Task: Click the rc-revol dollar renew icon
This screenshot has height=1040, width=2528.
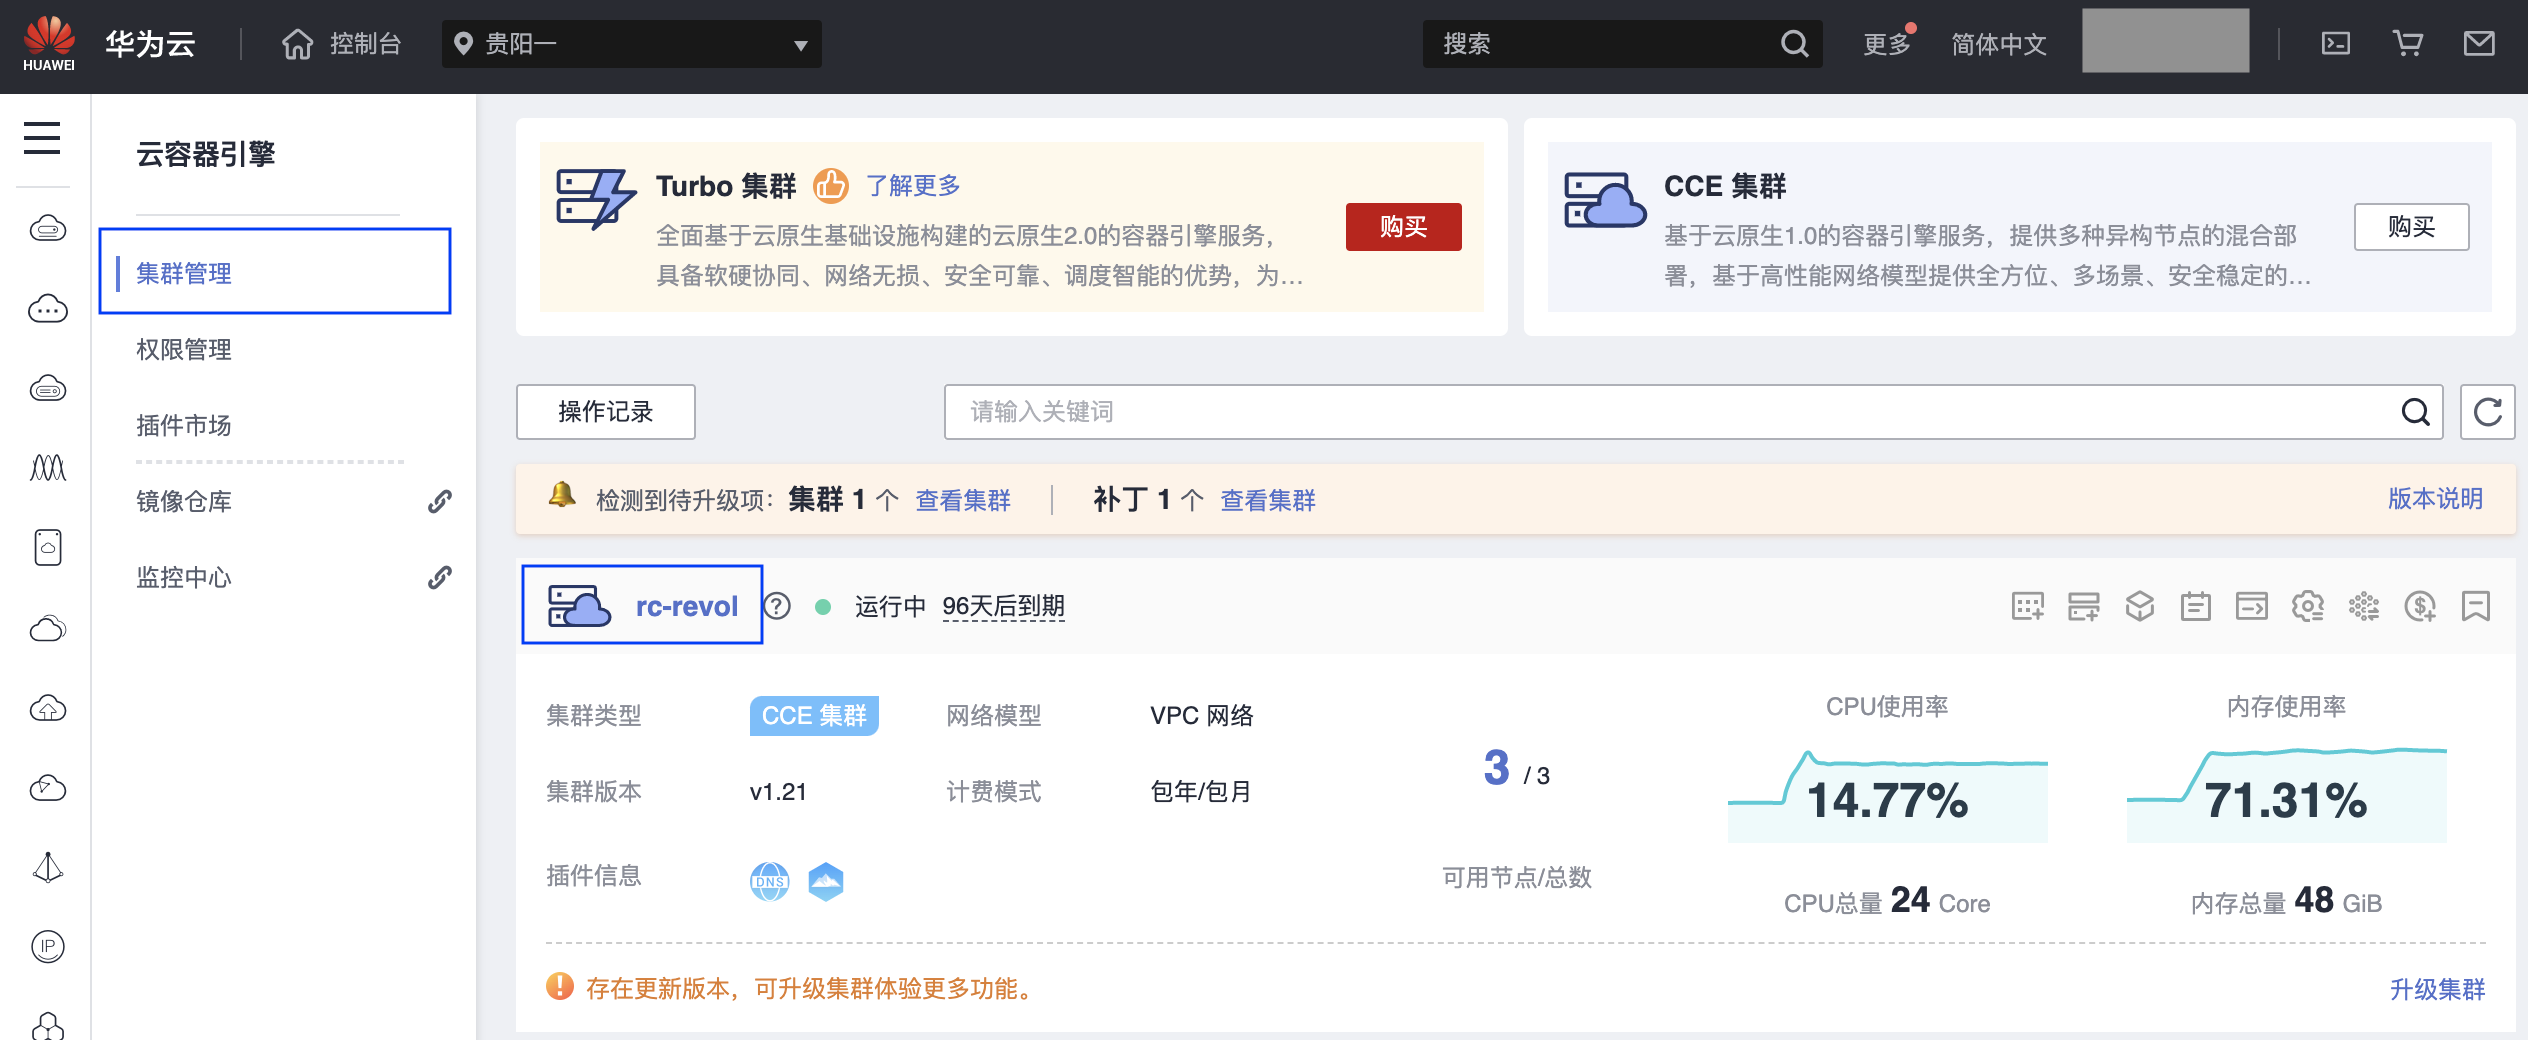Action: pyautogui.click(x=2420, y=606)
